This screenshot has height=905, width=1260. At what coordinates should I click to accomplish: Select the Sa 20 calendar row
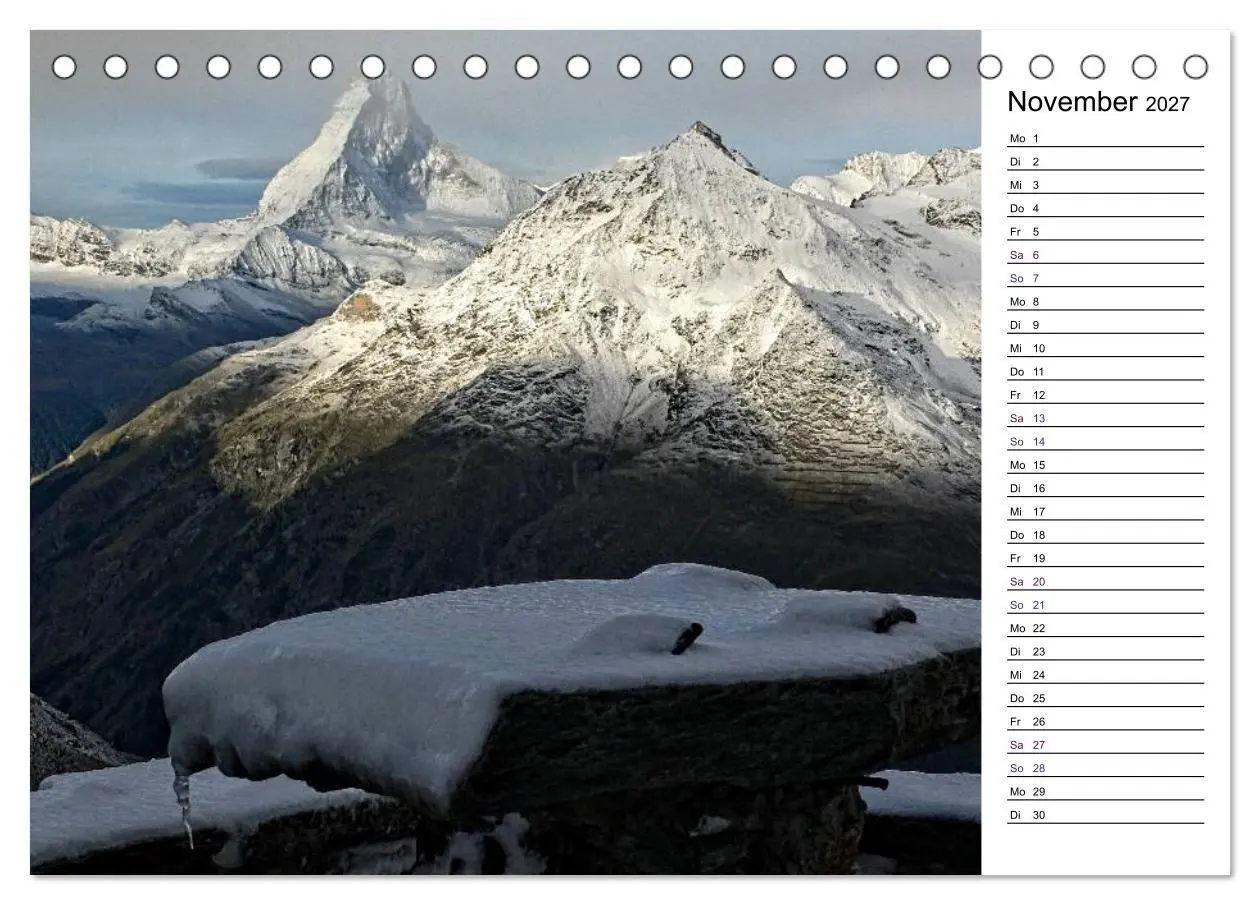1105,581
